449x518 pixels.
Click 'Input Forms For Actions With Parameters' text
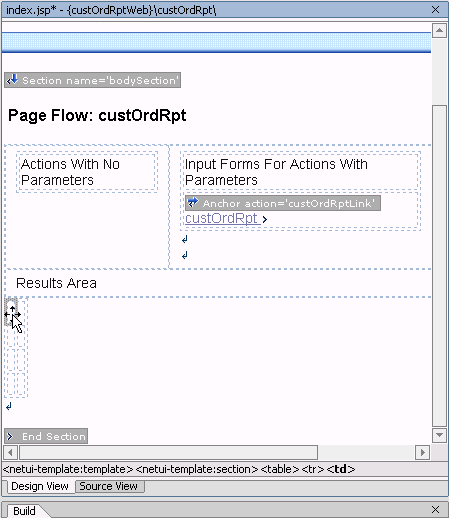pos(276,172)
